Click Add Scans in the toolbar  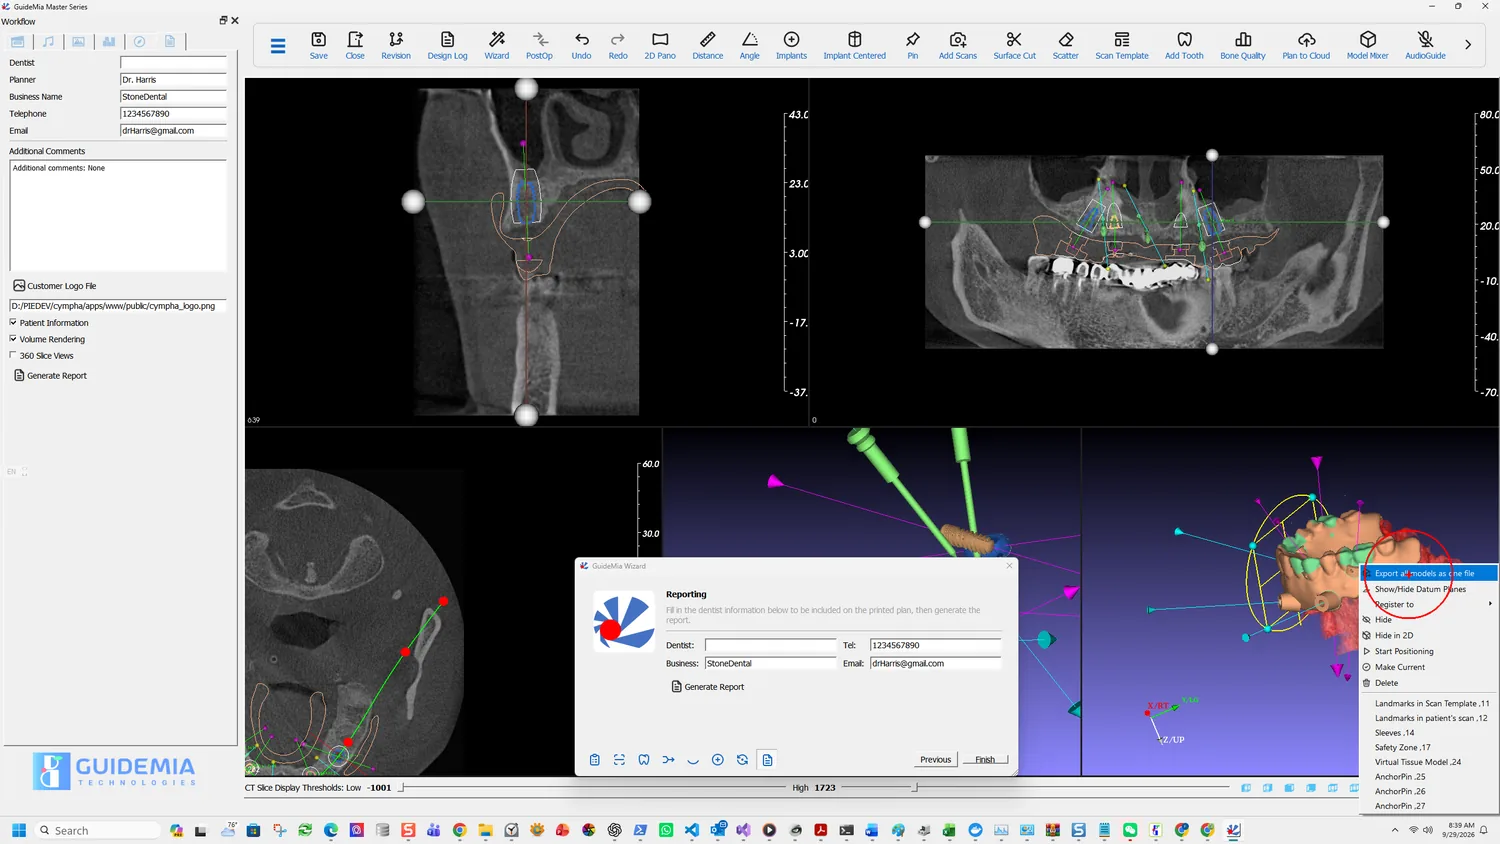[958, 45]
